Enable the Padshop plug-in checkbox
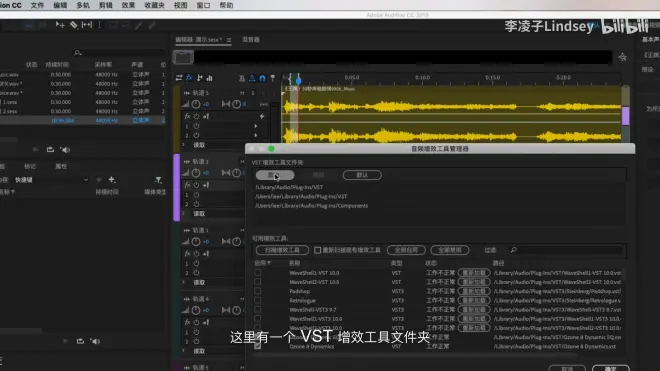The width and height of the screenshot is (660, 371). pos(258,291)
